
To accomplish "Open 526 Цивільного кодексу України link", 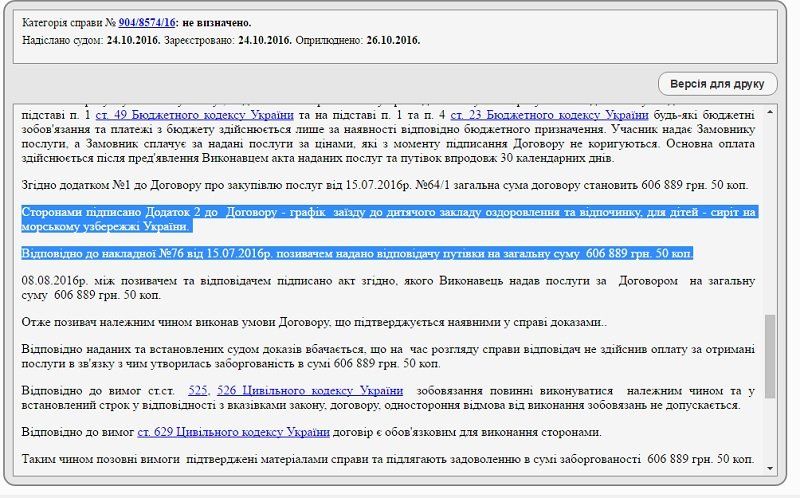I will 310,391.
